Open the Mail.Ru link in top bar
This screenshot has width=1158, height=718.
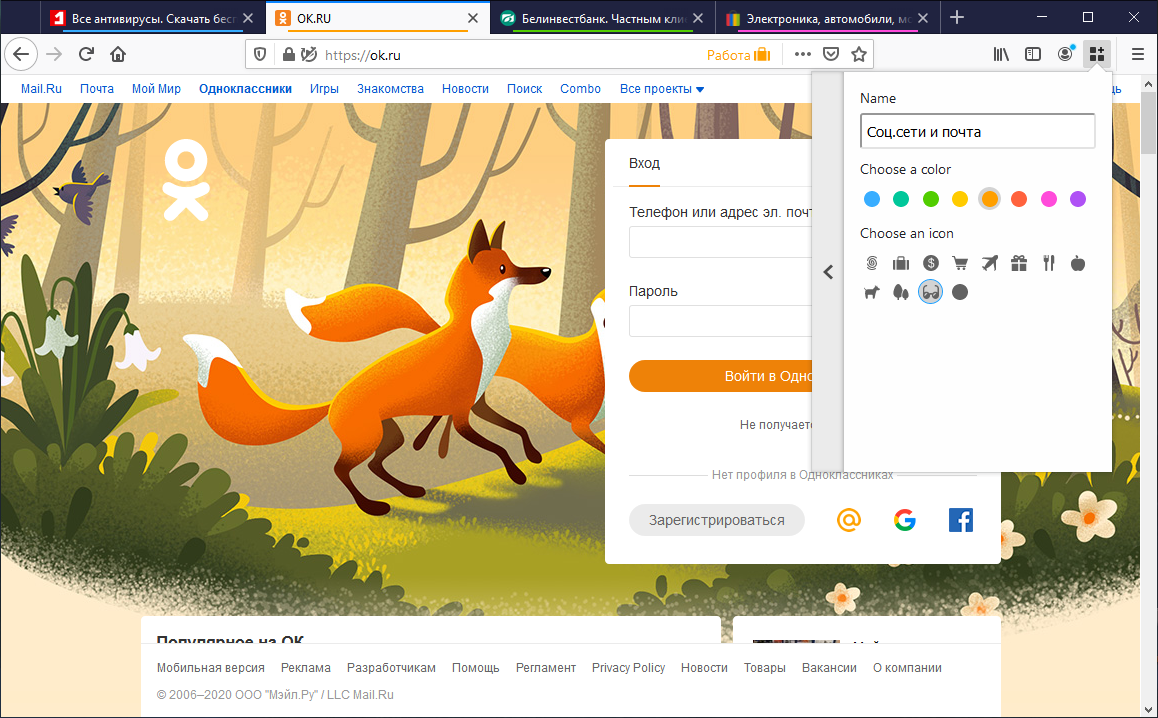point(41,89)
